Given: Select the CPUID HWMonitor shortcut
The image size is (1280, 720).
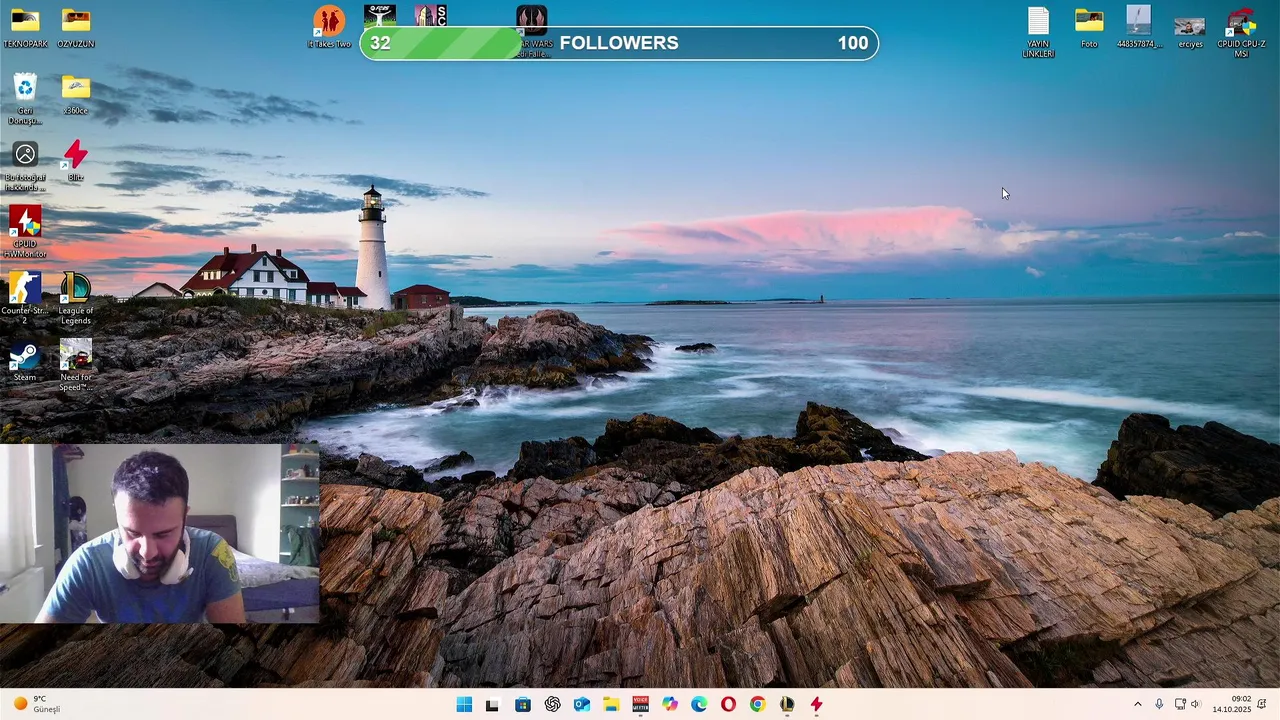Looking at the screenshot, I should tap(25, 232).
